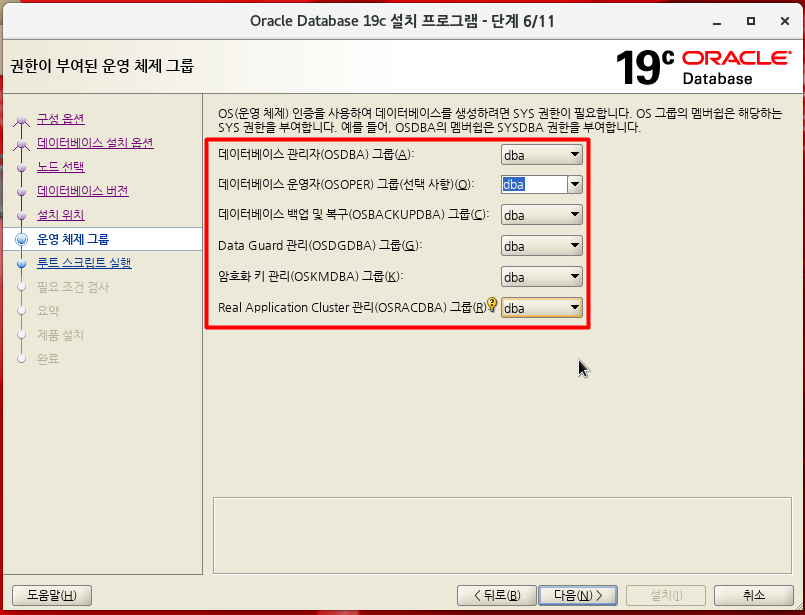Click the 도움말(H) help button
The width and height of the screenshot is (805, 615).
pos(52,595)
